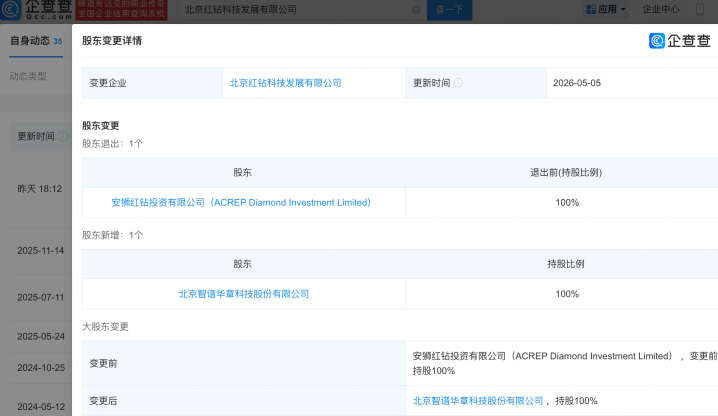
Task: Click the 企查查 logo in the detail panel
Action: [x=680, y=41]
